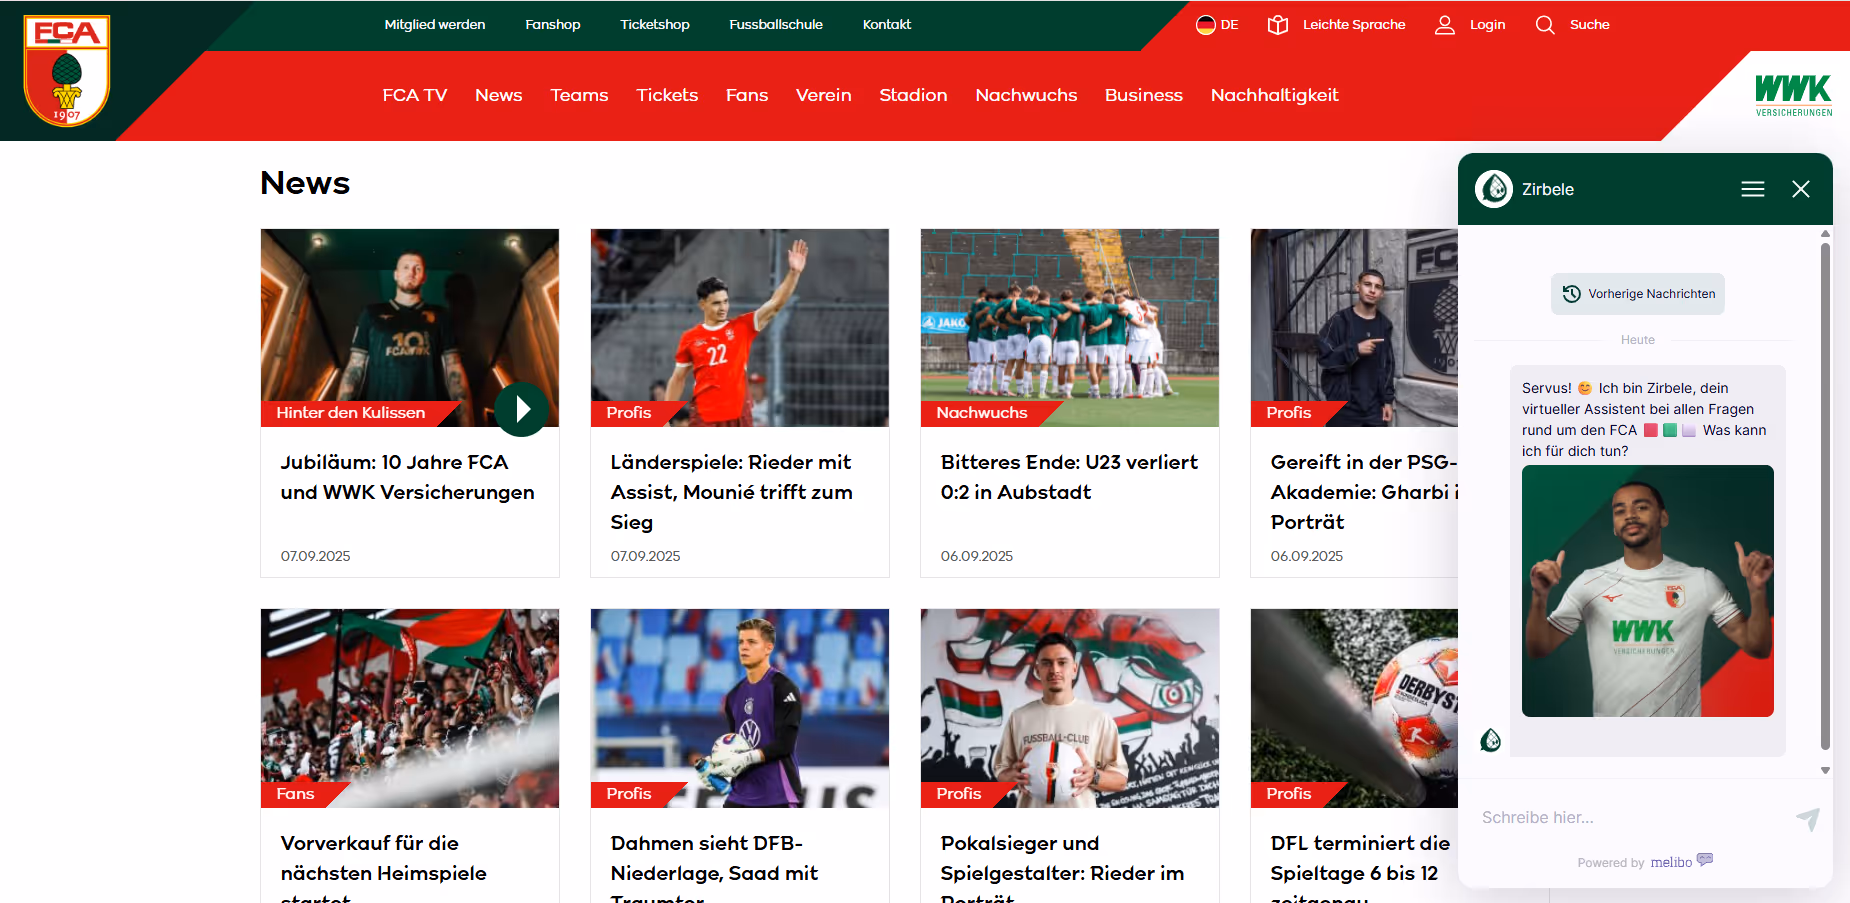The width and height of the screenshot is (1850, 903).
Task: Open the Nachhaltigkeit menu
Action: point(1274,95)
